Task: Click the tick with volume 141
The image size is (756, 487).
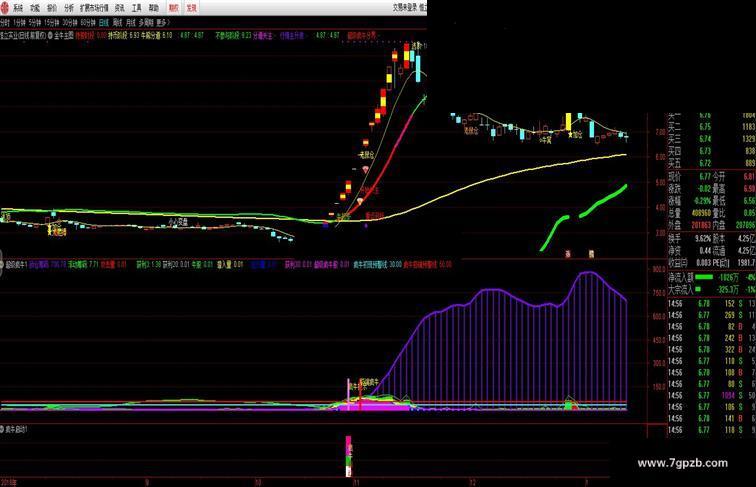Action: coord(712,419)
